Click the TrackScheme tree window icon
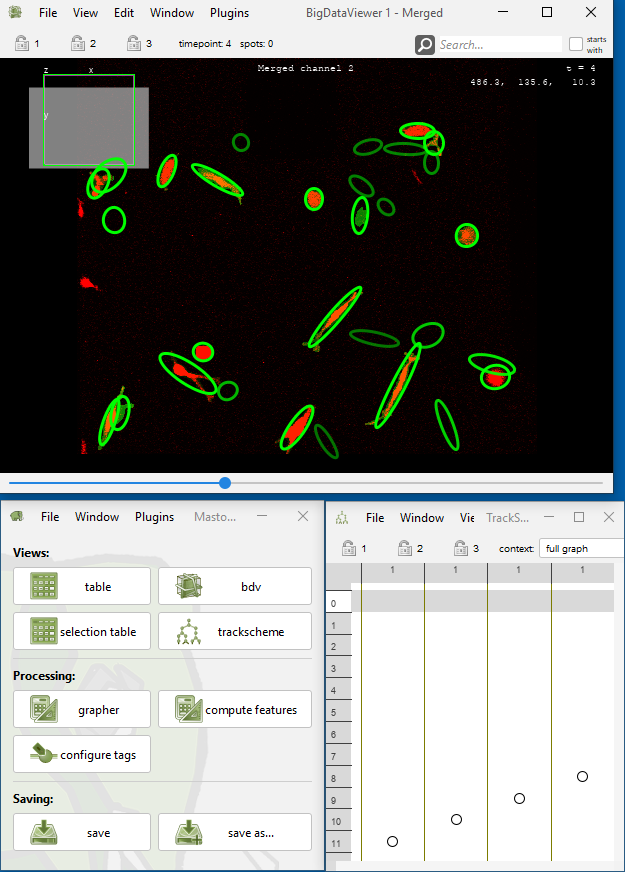 (x=341, y=518)
